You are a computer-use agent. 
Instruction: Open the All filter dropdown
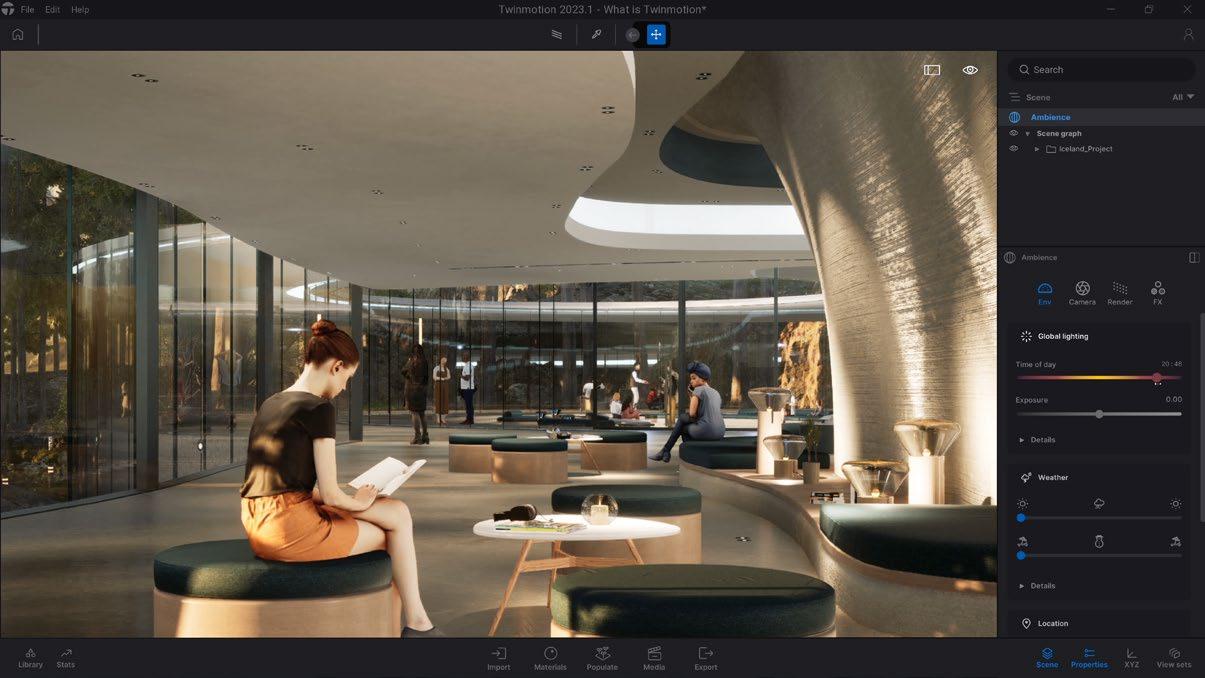coord(1183,97)
